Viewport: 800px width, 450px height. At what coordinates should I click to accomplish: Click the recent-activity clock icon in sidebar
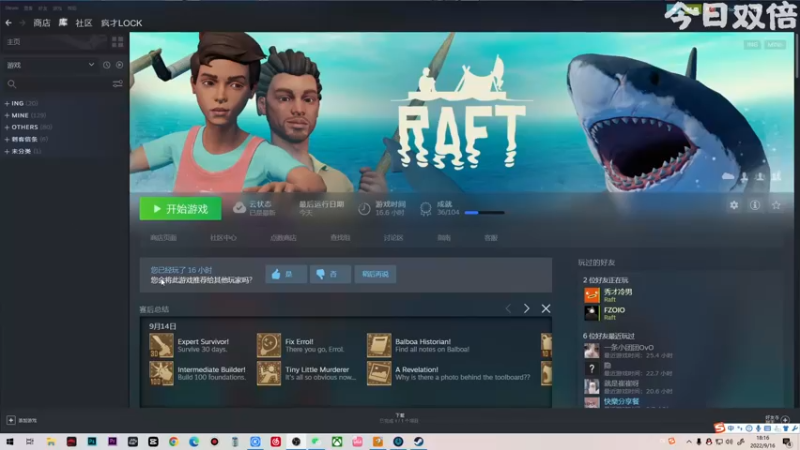point(106,65)
